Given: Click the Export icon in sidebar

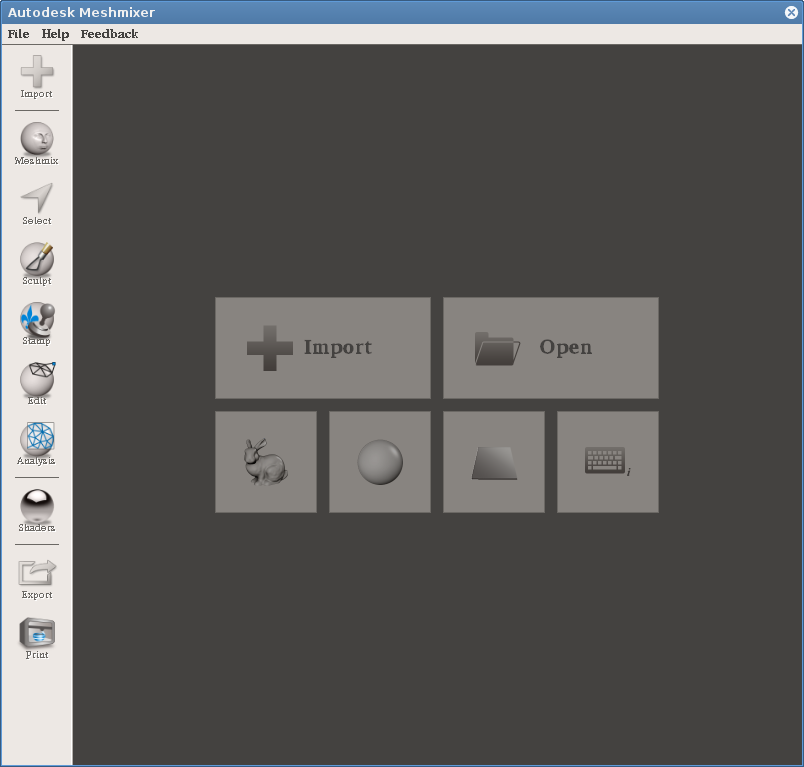Looking at the screenshot, I should pyautogui.click(x=36, y=579).
